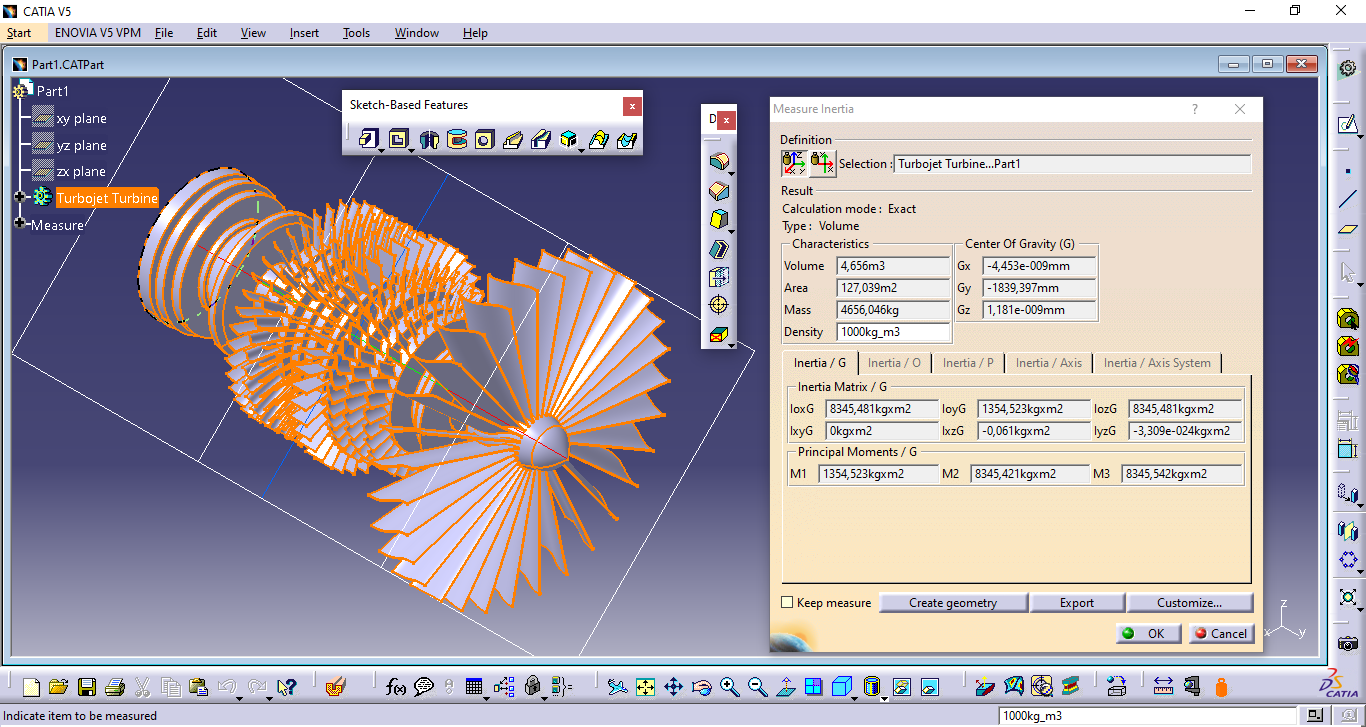Select the Pan view icon
The width and height of the screenshot is (1366, 727).
click(x=673, y=687)
